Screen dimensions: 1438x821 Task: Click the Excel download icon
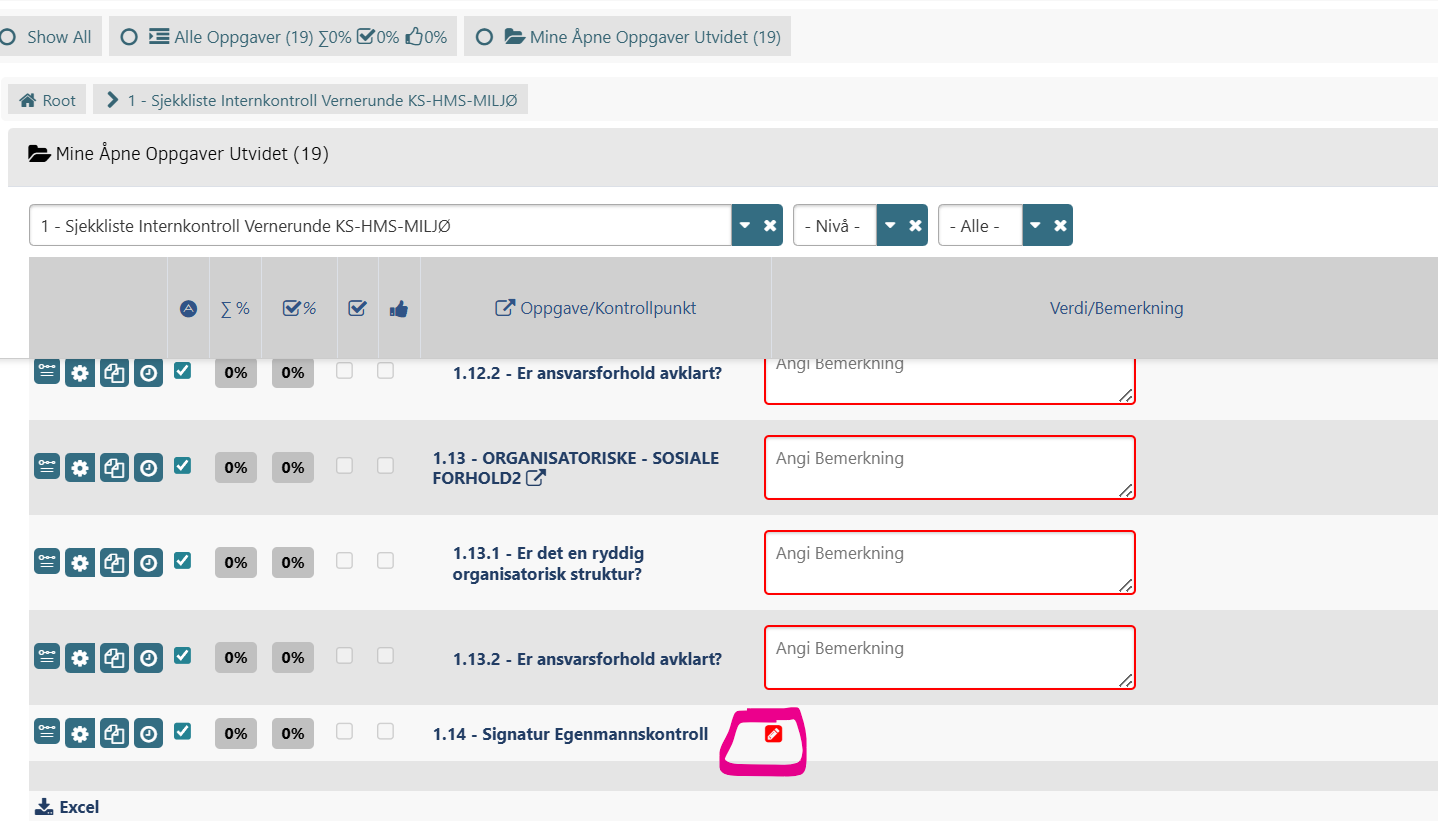[x=43, y=807]
